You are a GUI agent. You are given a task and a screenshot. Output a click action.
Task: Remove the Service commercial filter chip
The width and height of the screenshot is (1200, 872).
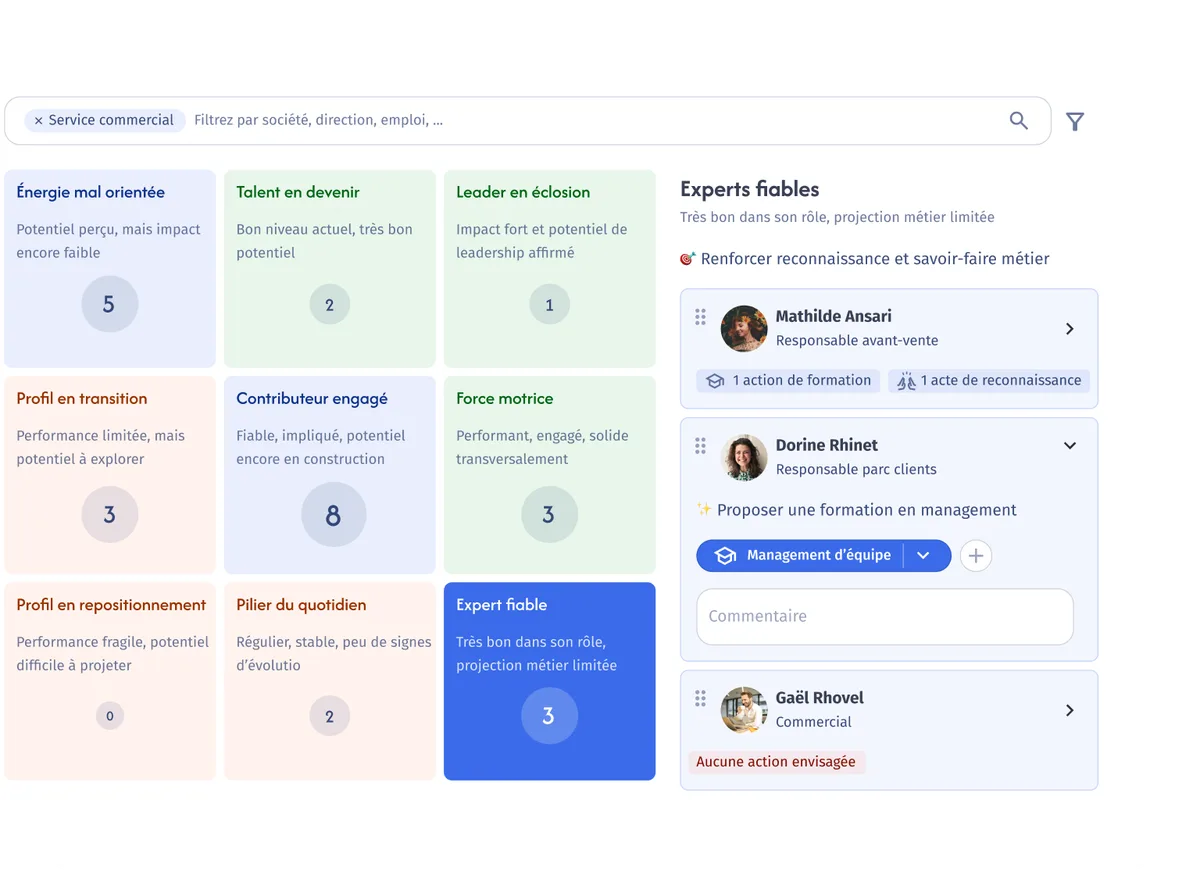tap(38, 121)
